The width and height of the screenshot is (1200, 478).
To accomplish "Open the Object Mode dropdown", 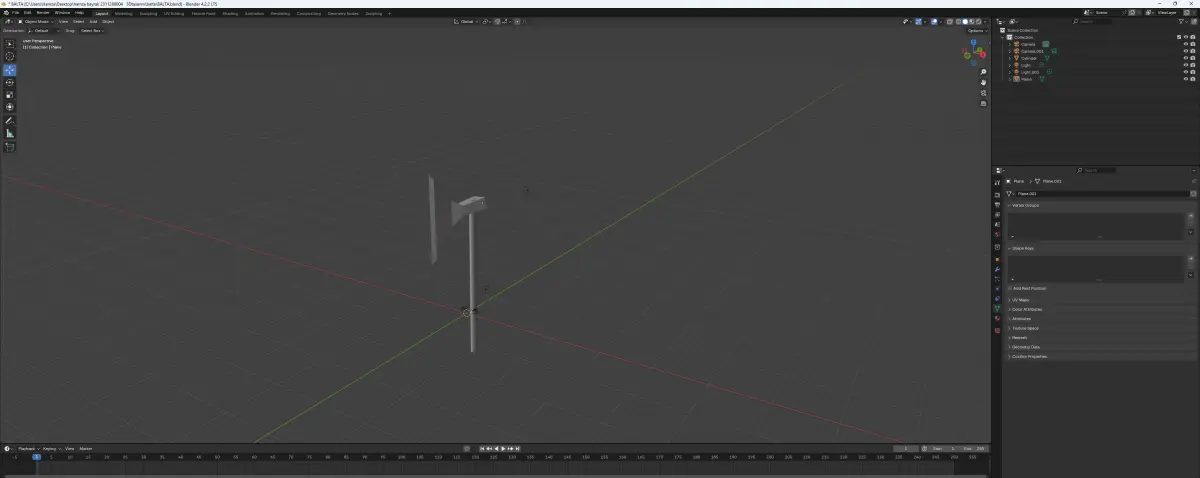I will click(37, 21).
